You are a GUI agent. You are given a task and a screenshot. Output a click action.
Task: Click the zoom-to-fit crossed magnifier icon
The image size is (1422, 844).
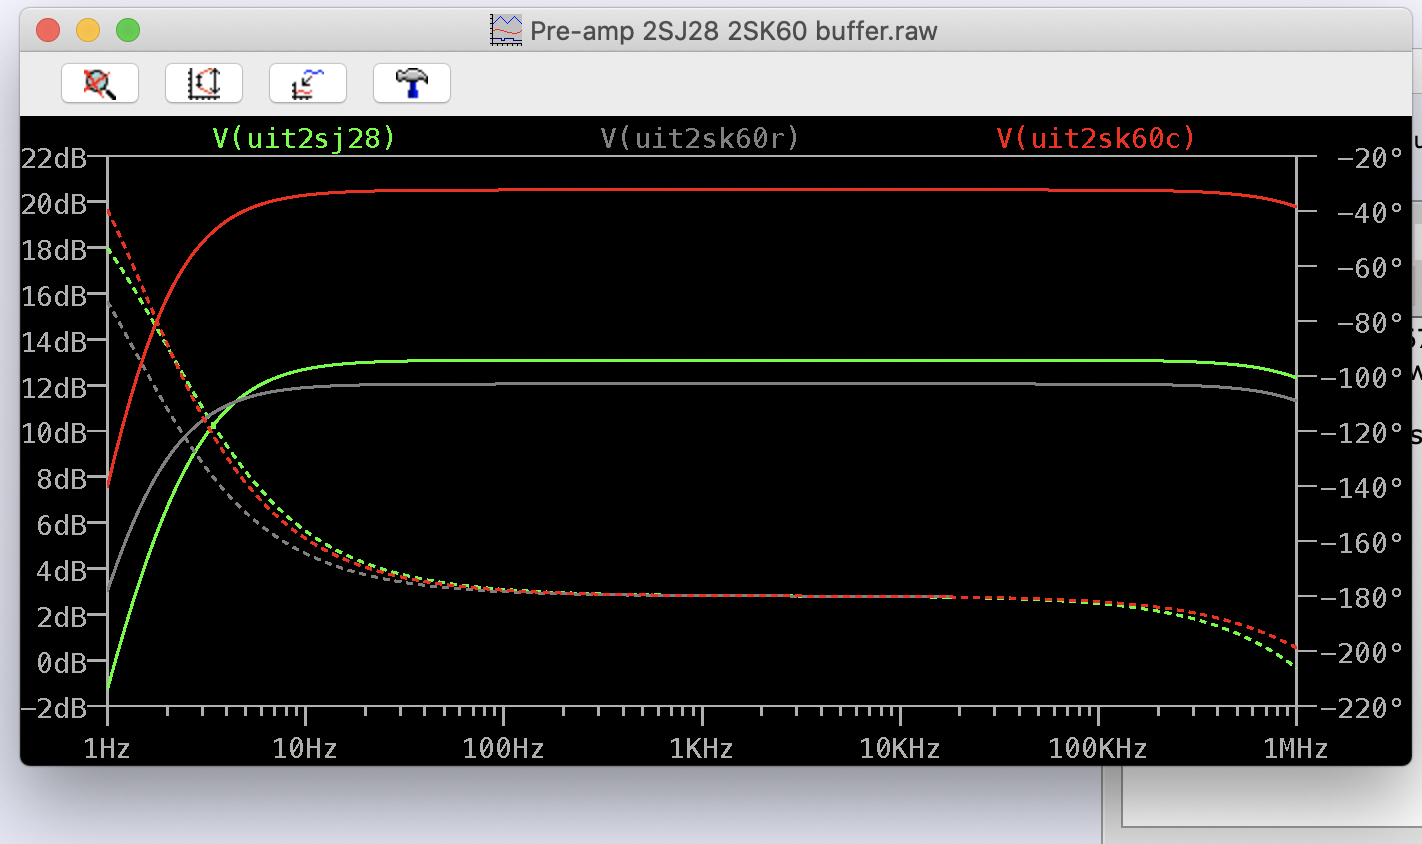100,83
